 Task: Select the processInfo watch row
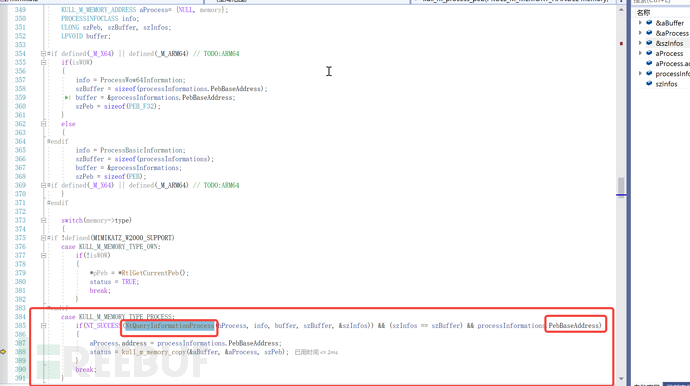coord(662,74)
